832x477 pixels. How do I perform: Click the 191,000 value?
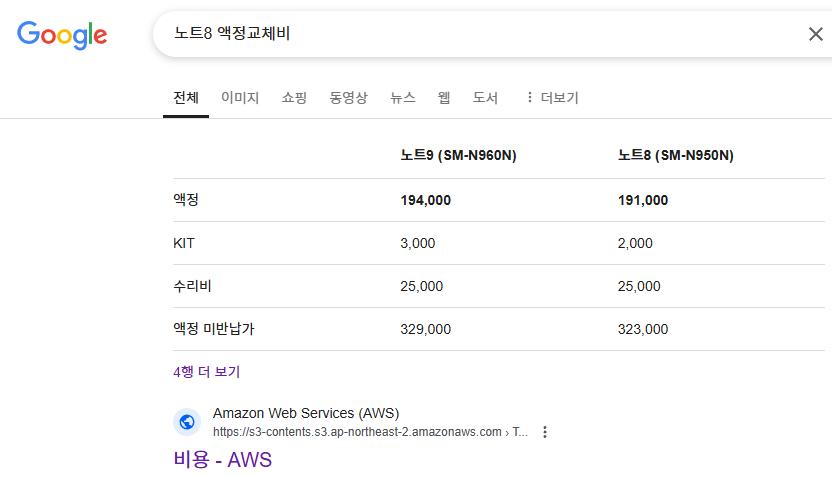click(x=643, y=200)
